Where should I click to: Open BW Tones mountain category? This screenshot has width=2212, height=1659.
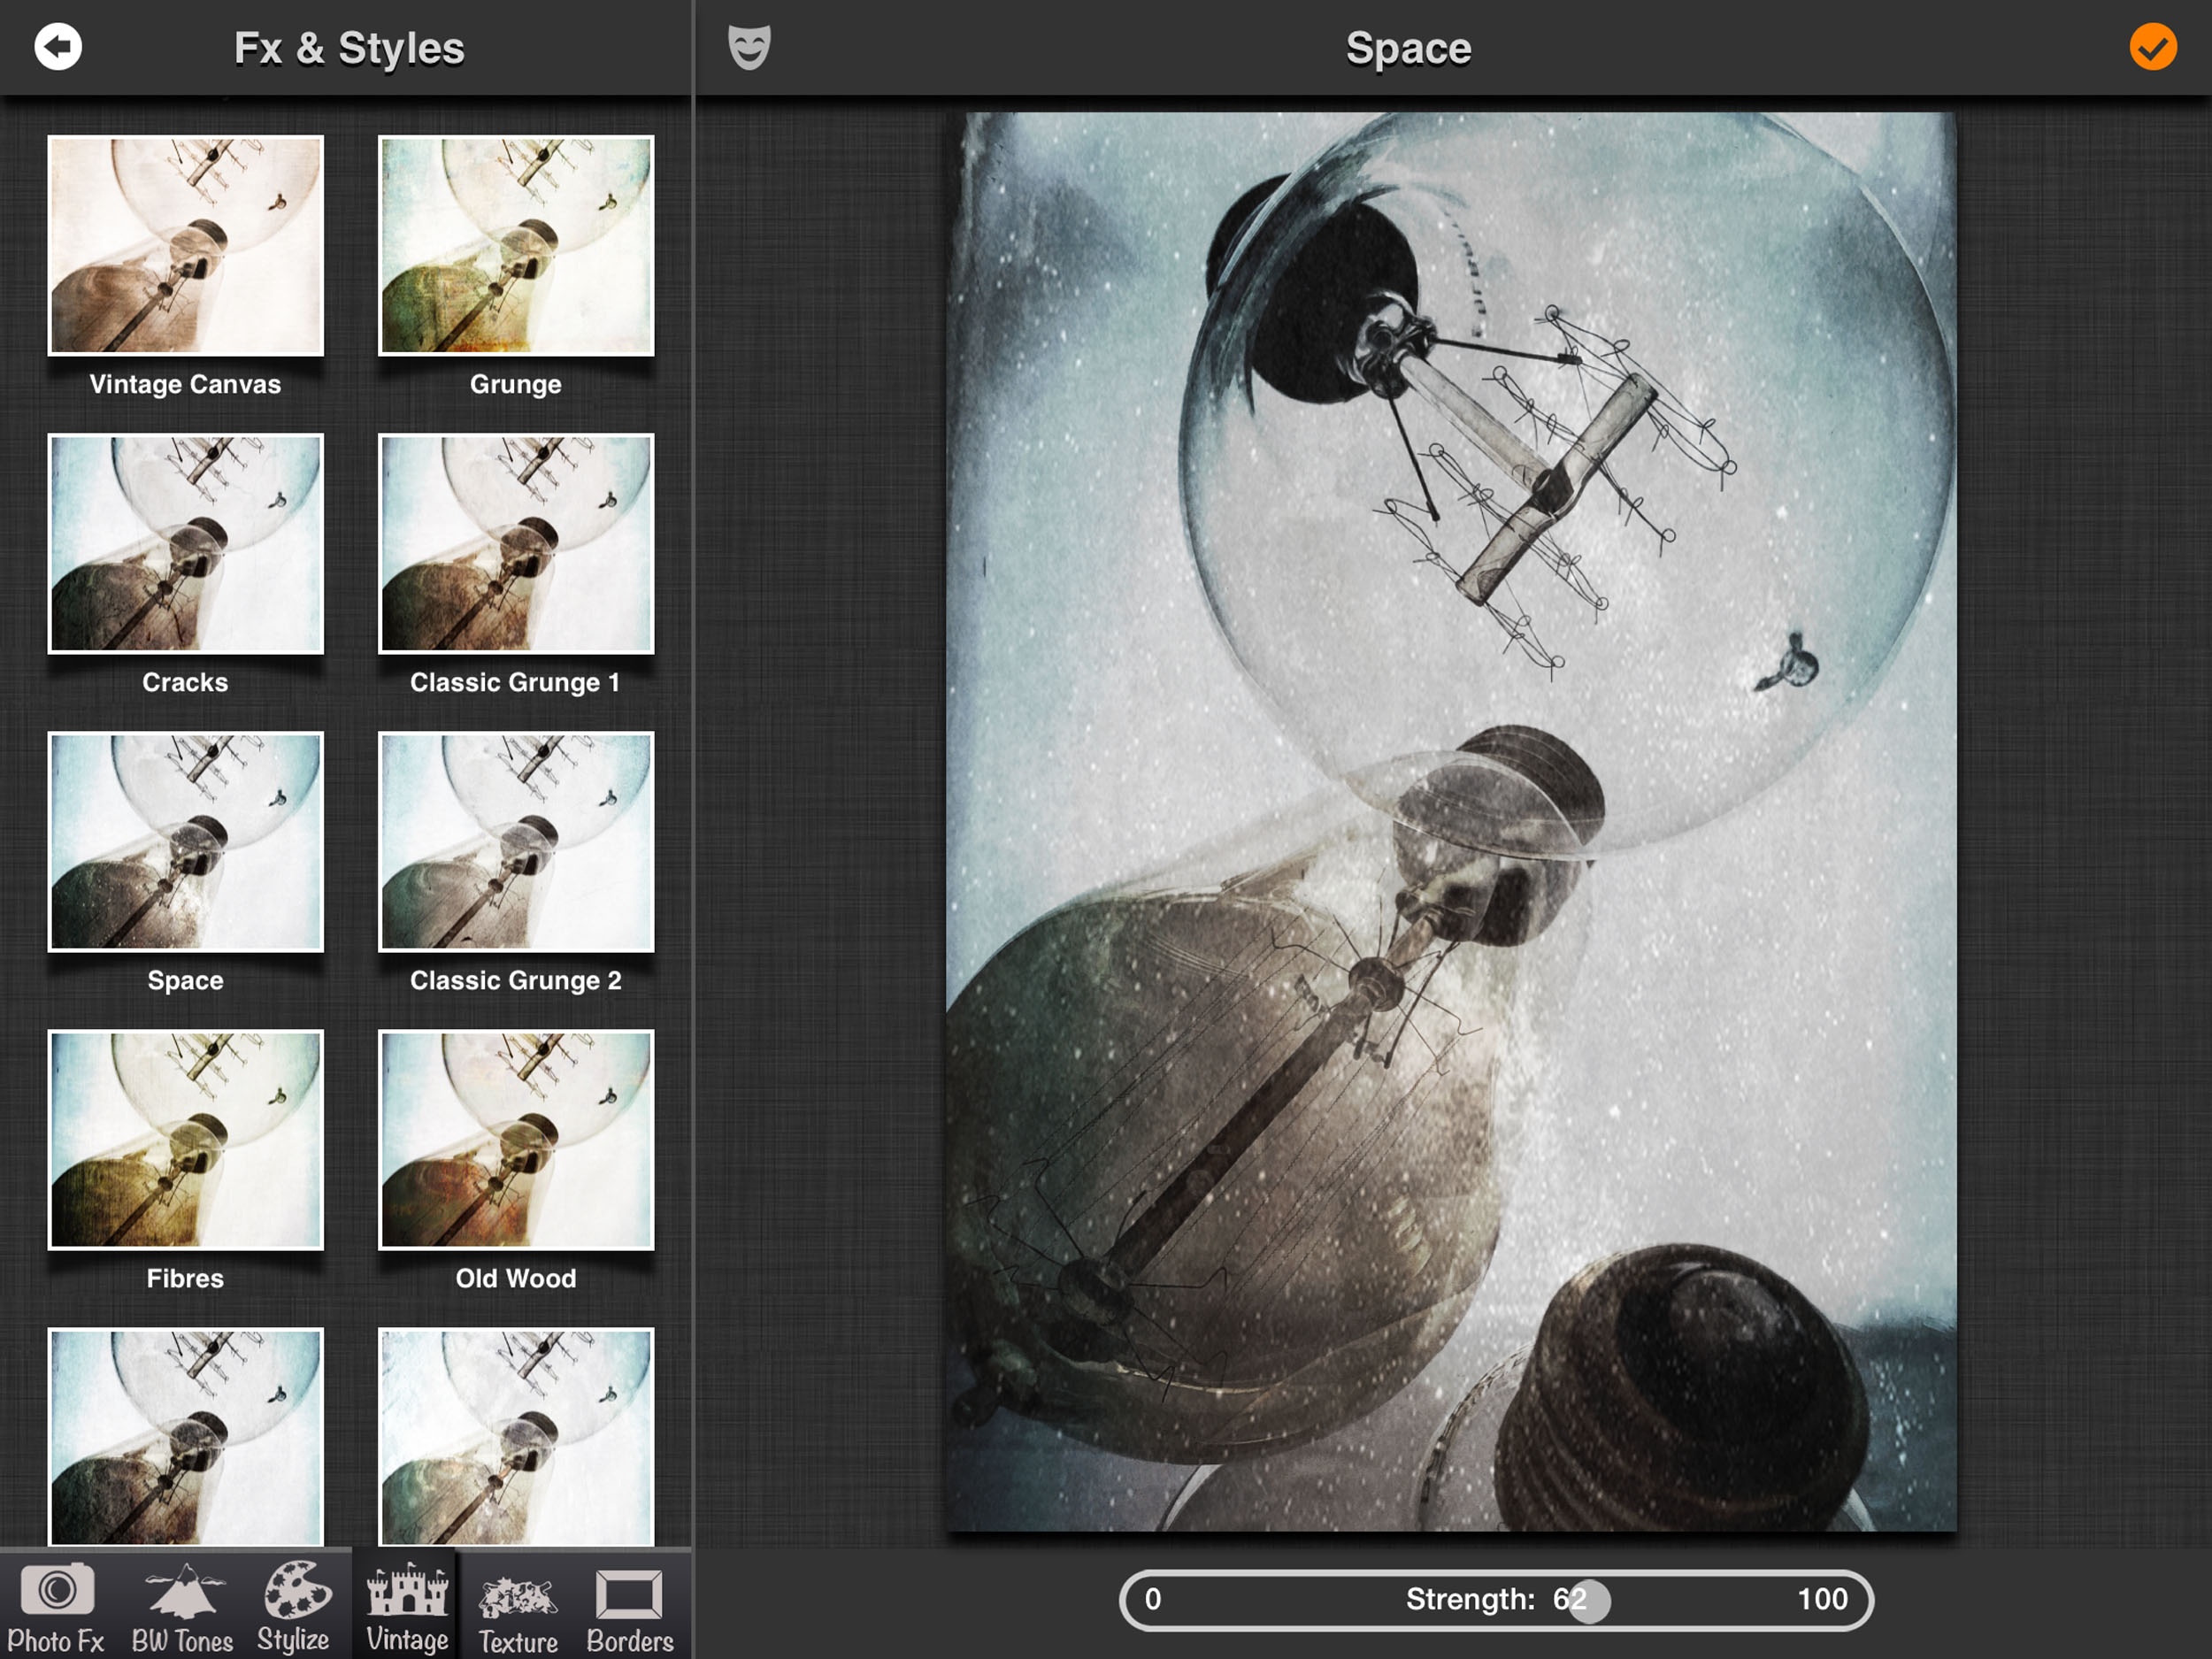point(182,1606)
